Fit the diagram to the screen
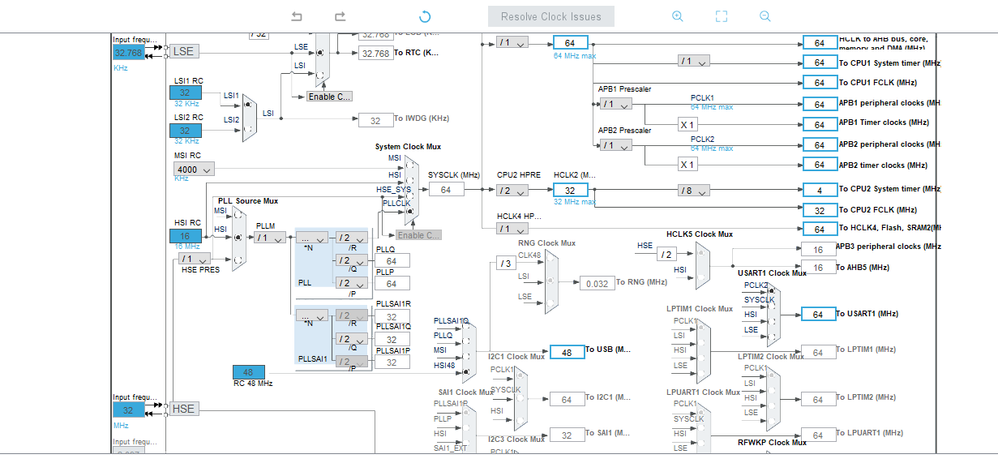Screen dimensions: 998x455 click(721, 17)
